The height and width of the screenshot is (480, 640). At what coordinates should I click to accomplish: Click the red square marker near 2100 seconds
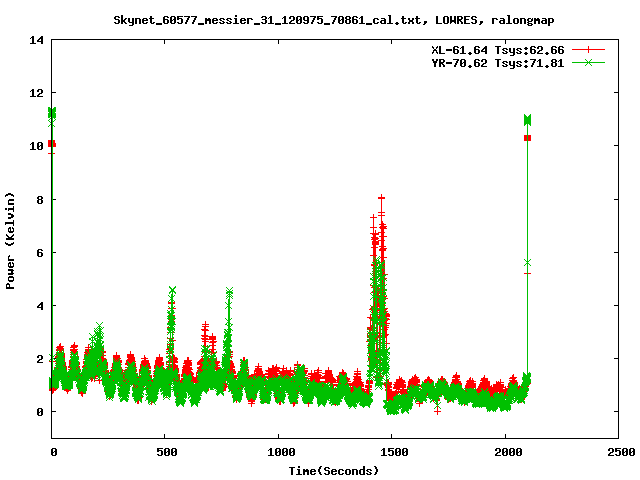527,138
